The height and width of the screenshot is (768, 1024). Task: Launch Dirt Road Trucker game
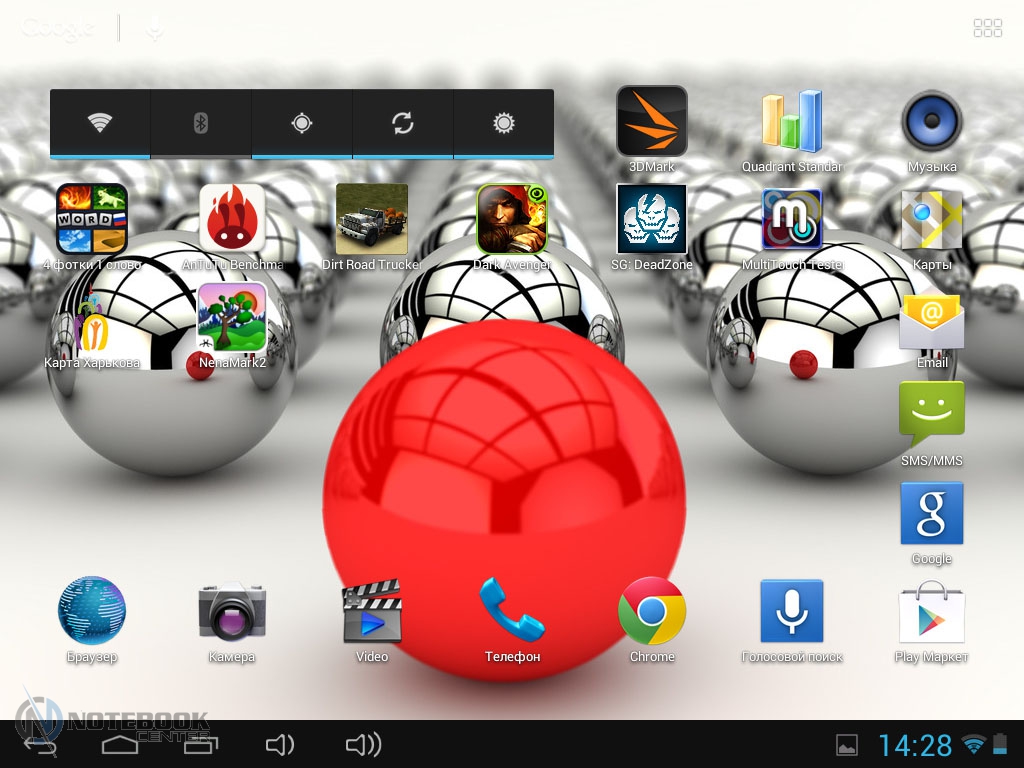click(372, 218)
